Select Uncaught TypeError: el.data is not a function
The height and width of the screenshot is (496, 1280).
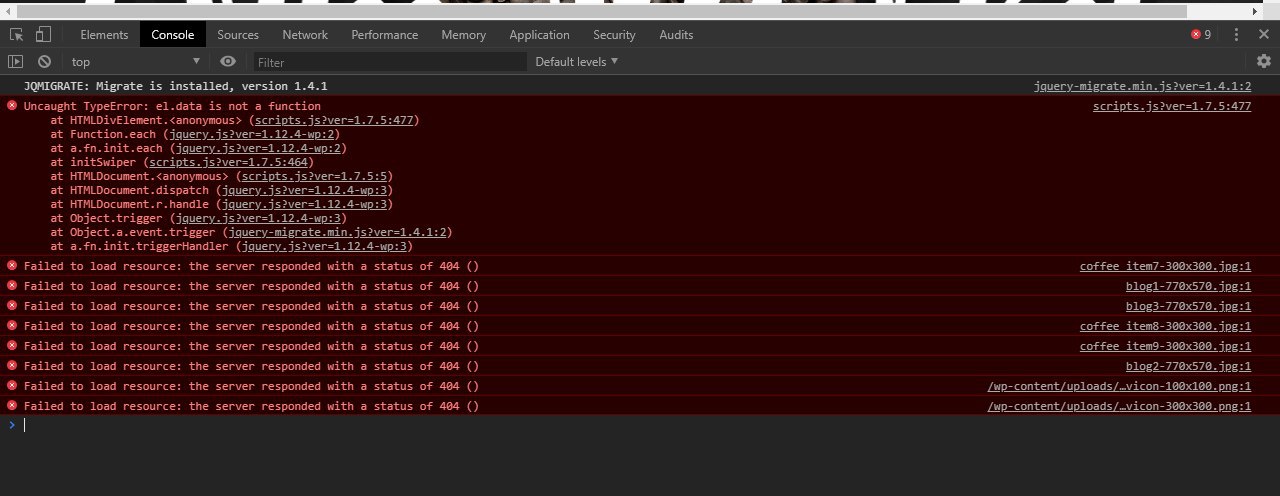coord(172,106)
